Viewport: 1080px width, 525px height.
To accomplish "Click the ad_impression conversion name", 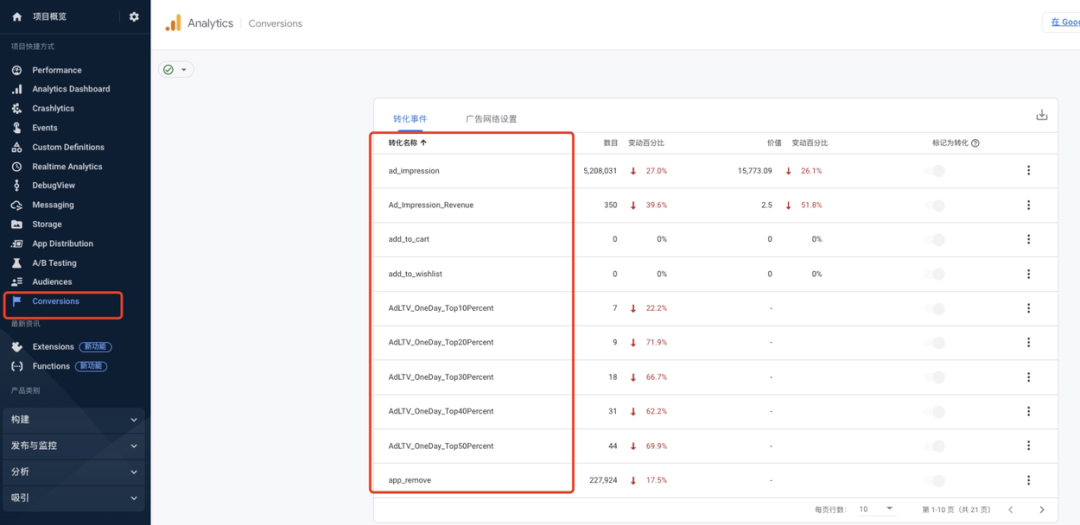I will [414, 171].
